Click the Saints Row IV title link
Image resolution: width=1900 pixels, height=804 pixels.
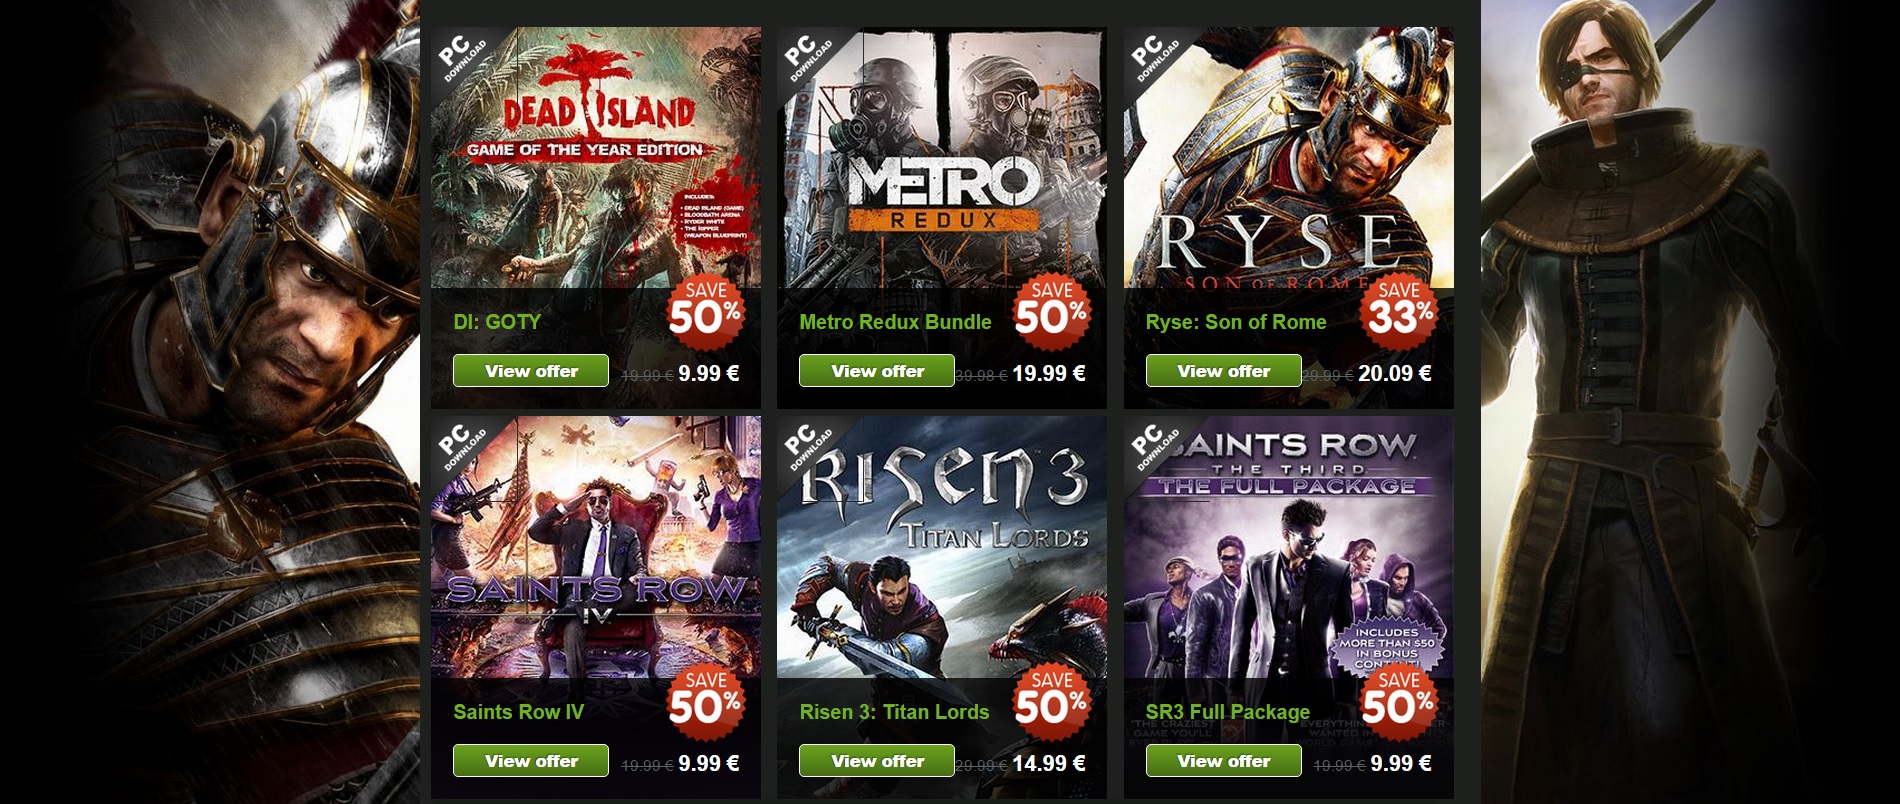point(518,712)
